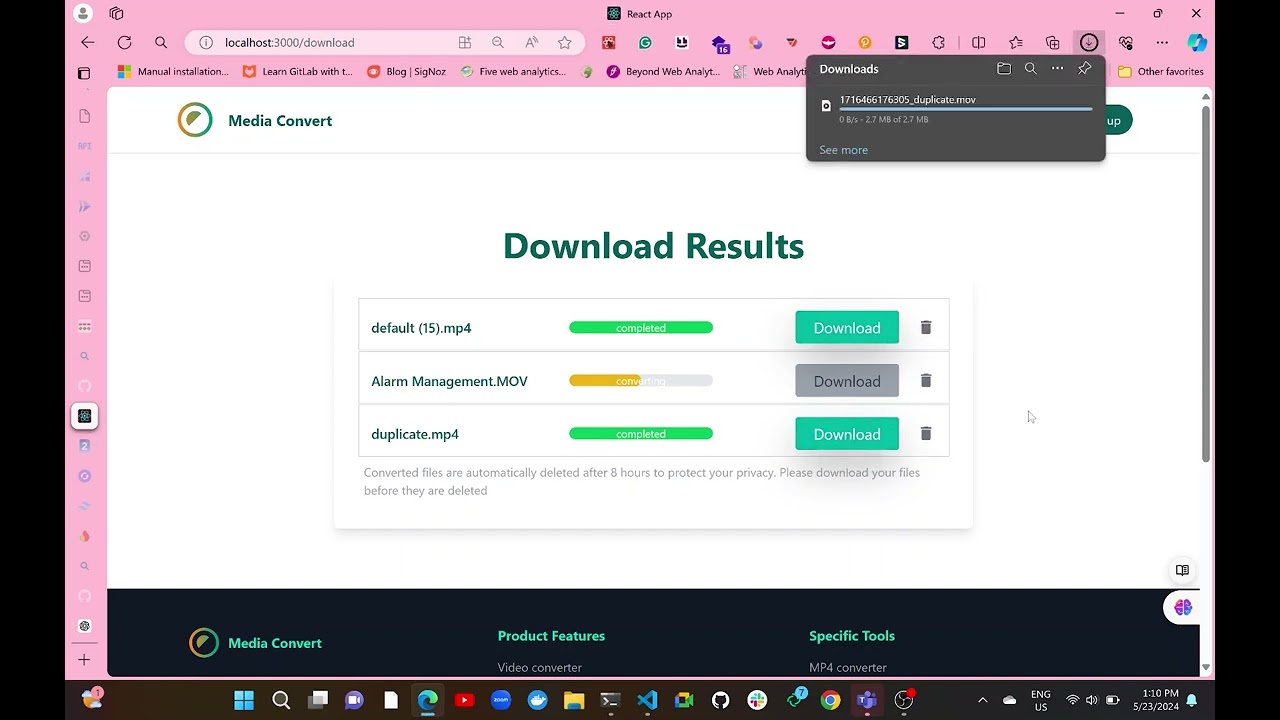Image resolution: width=1280 pixels, height=720 pixels.
Task: Add this page to favorites star
Action: pyautogui.click(x=565, y=43)
